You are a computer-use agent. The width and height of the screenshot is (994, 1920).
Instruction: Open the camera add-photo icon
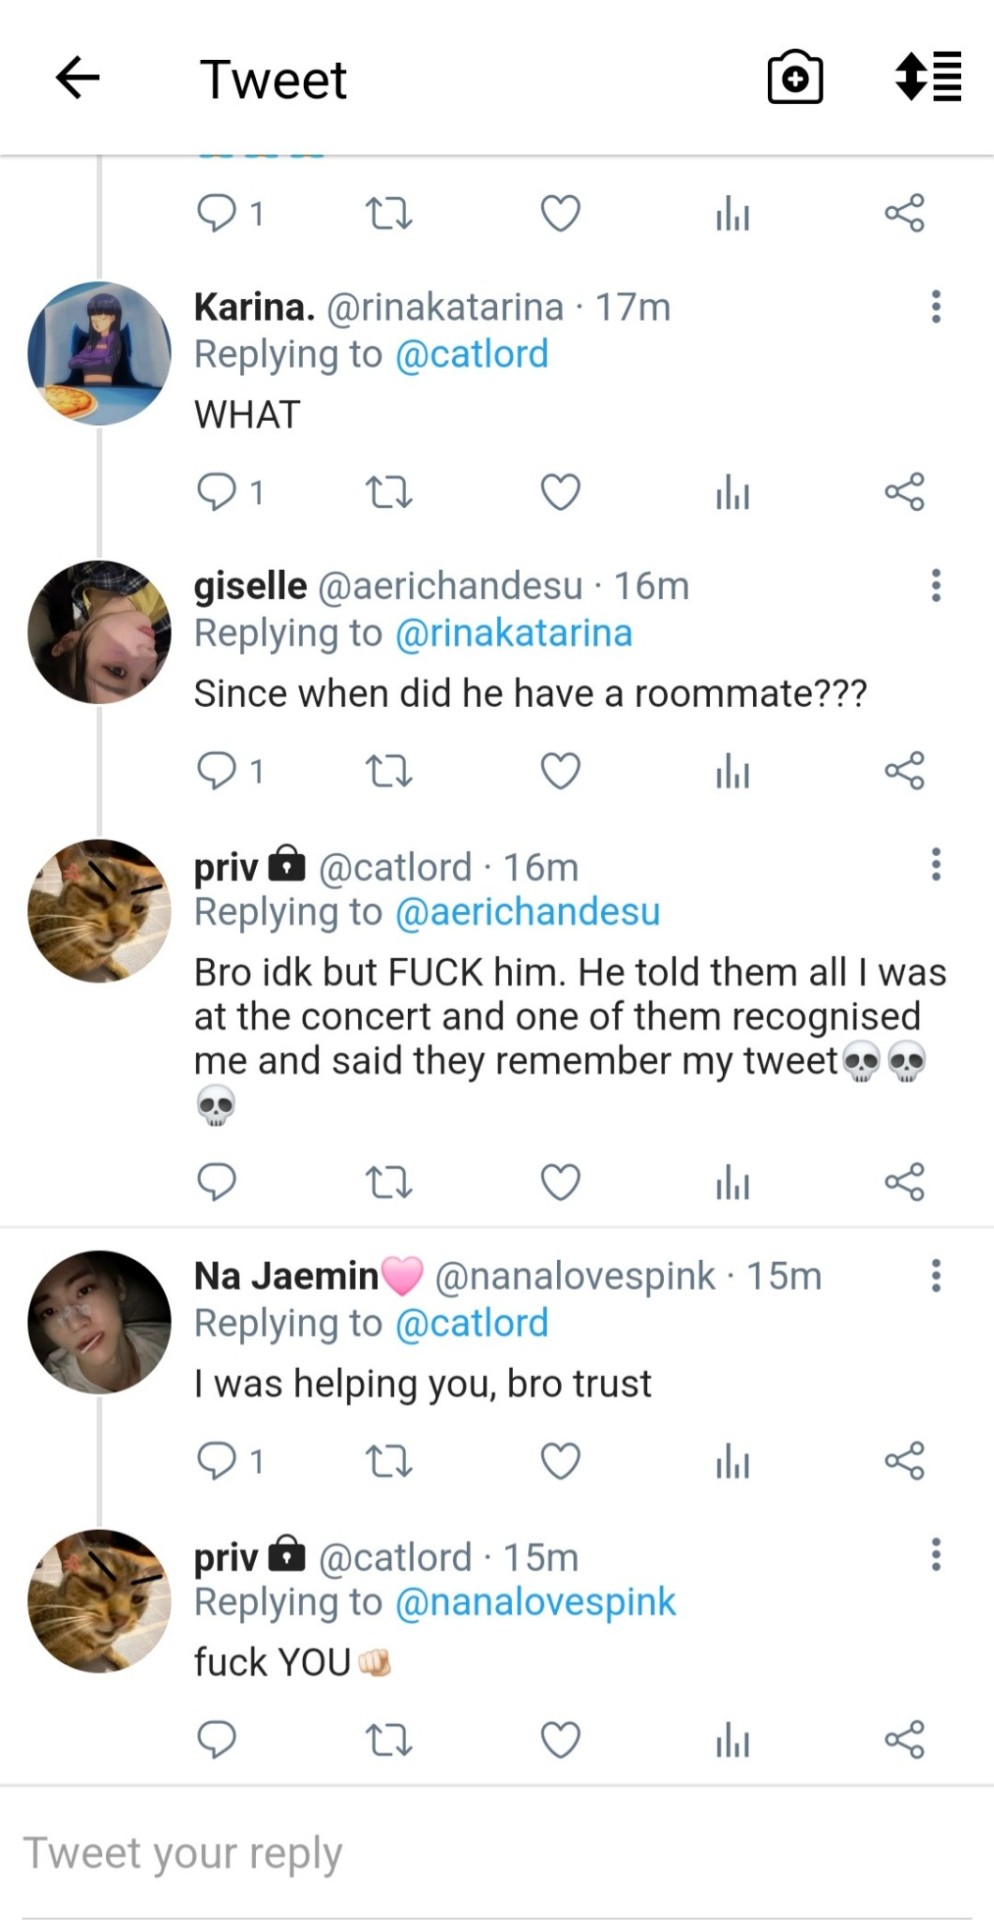click(x=795, y=78)
